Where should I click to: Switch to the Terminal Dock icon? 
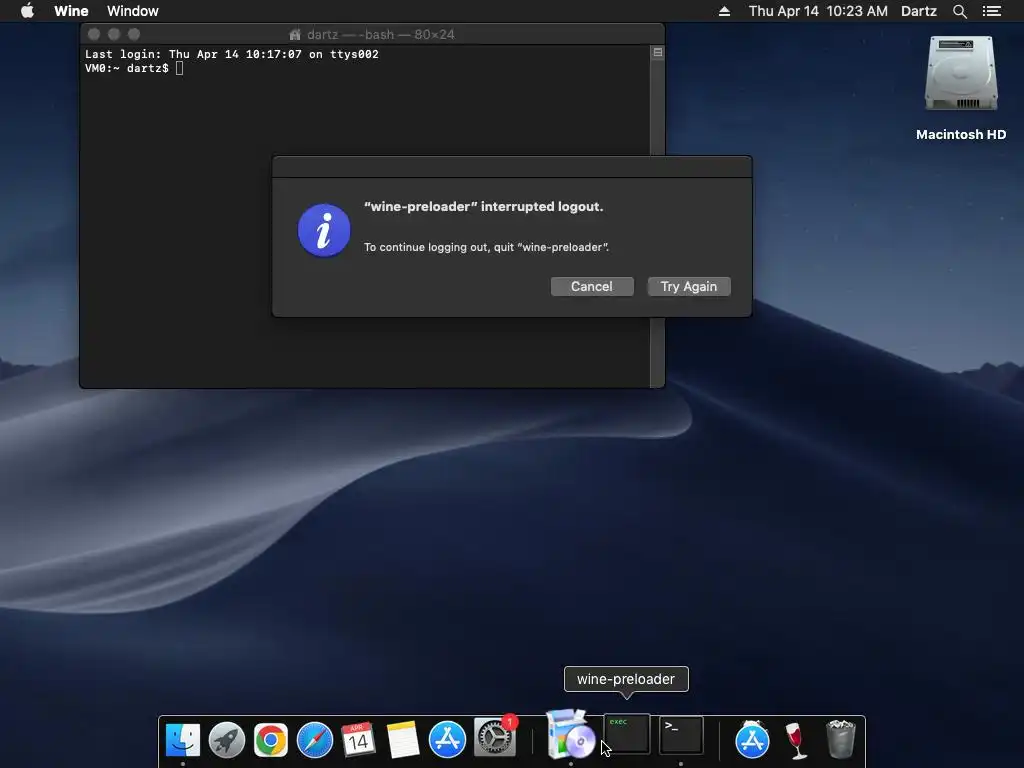(681, 735)
